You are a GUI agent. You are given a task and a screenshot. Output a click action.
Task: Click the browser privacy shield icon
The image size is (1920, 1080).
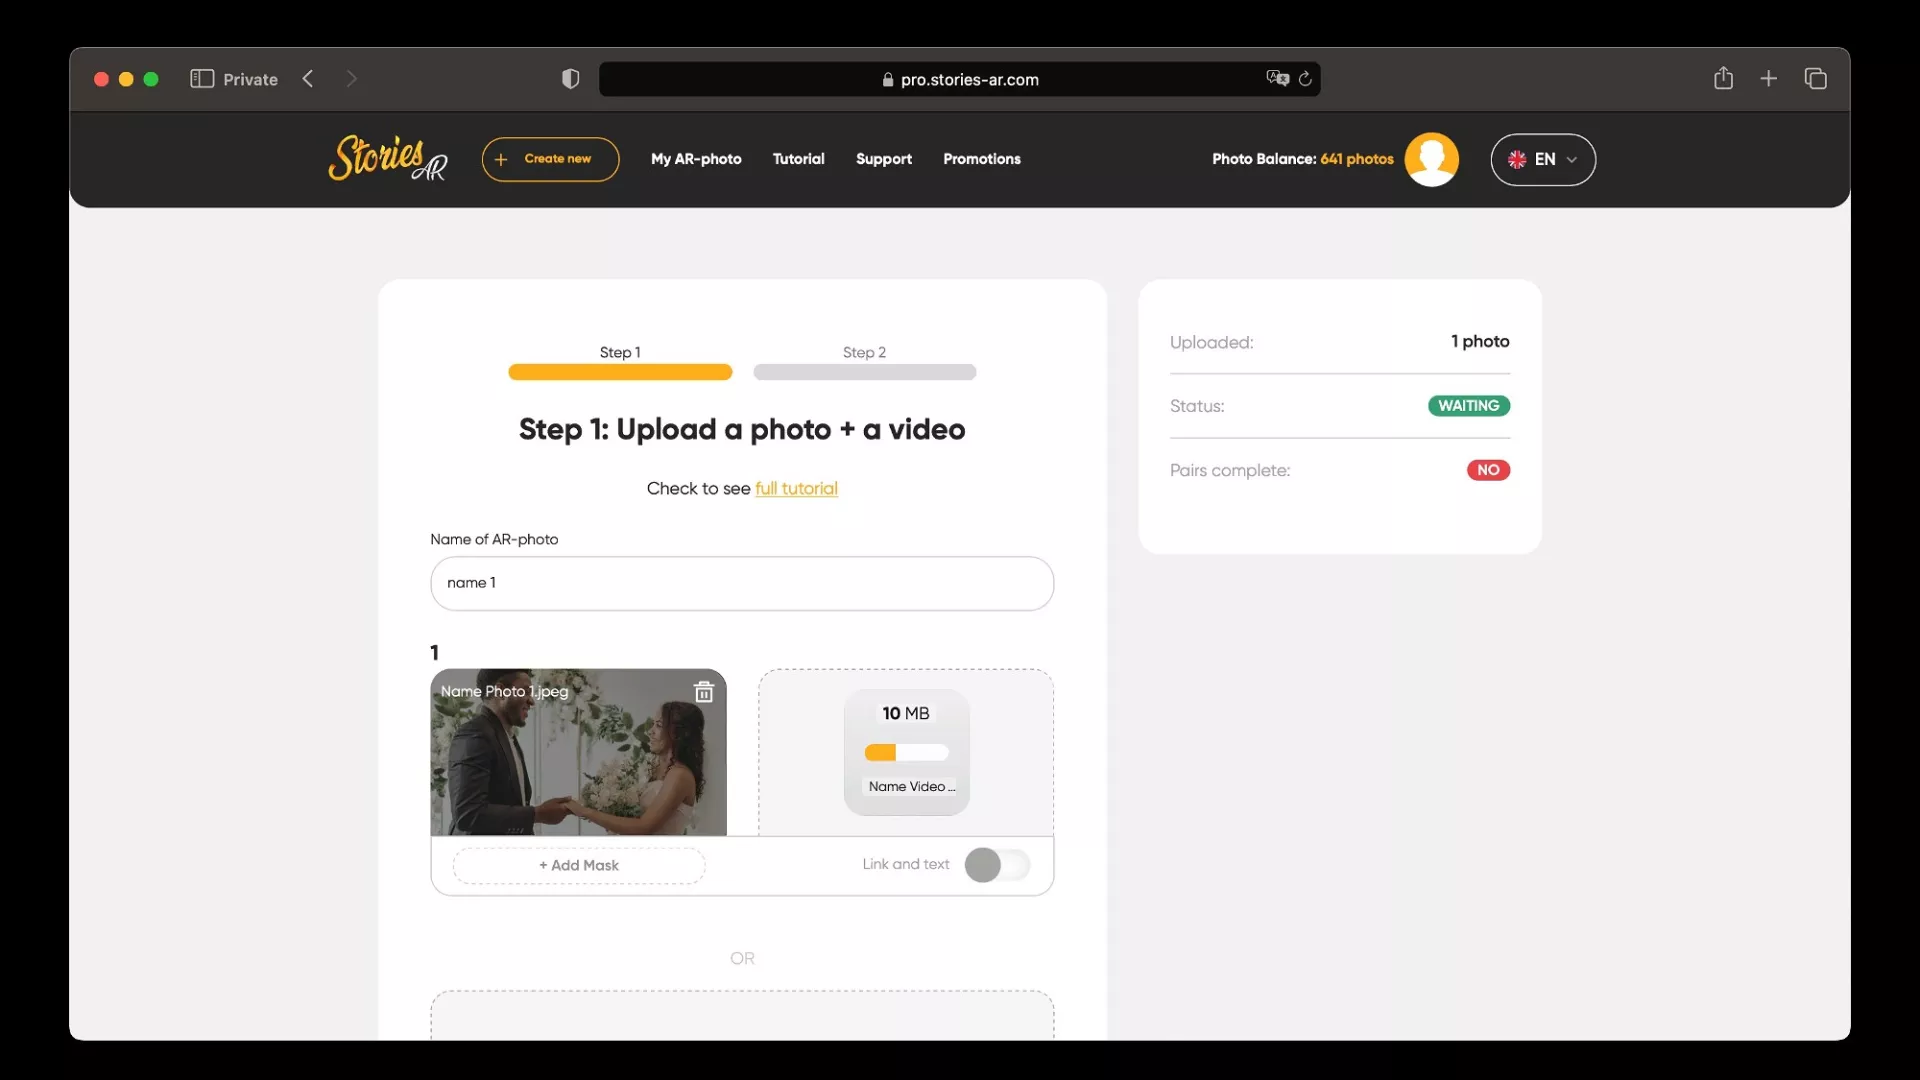[570, 79]
